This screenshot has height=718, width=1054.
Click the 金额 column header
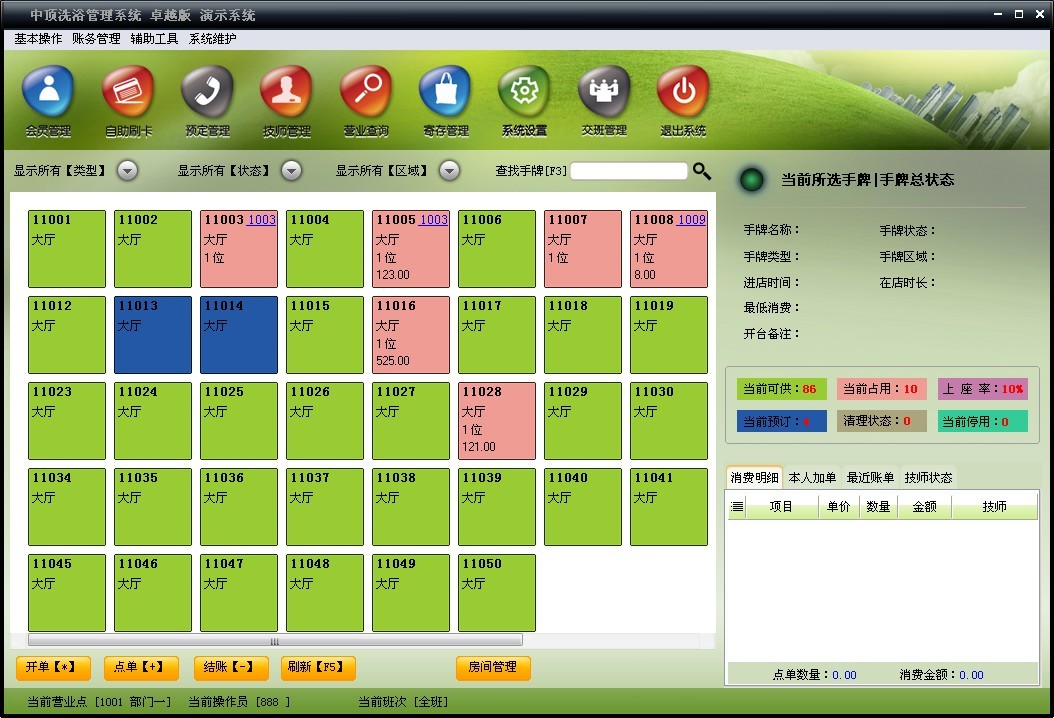pyautogui.click(x=924, y=506)
